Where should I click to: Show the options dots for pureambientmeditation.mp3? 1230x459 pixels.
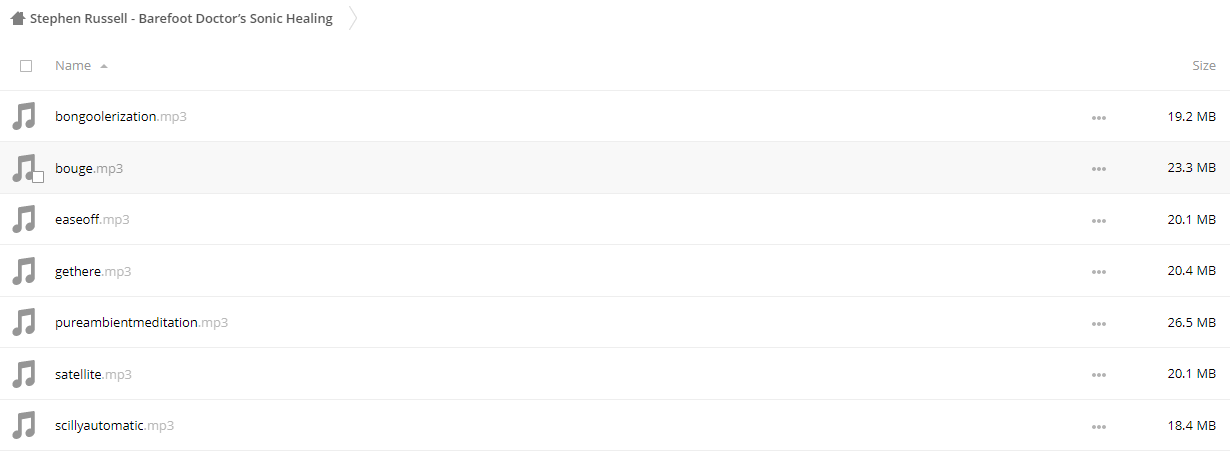(x=1099, y=323)
